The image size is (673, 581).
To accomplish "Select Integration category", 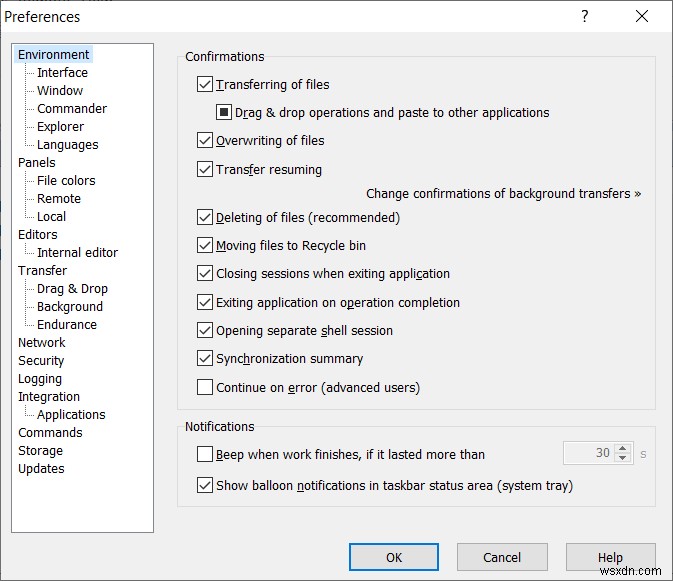I will [x=49, y=397].
